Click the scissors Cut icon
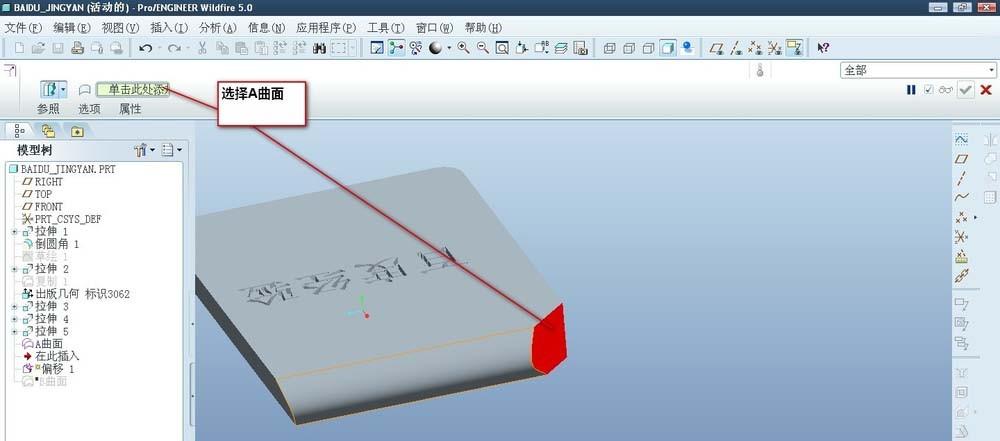Screen dimensions: 1000x441 [203, 48]
